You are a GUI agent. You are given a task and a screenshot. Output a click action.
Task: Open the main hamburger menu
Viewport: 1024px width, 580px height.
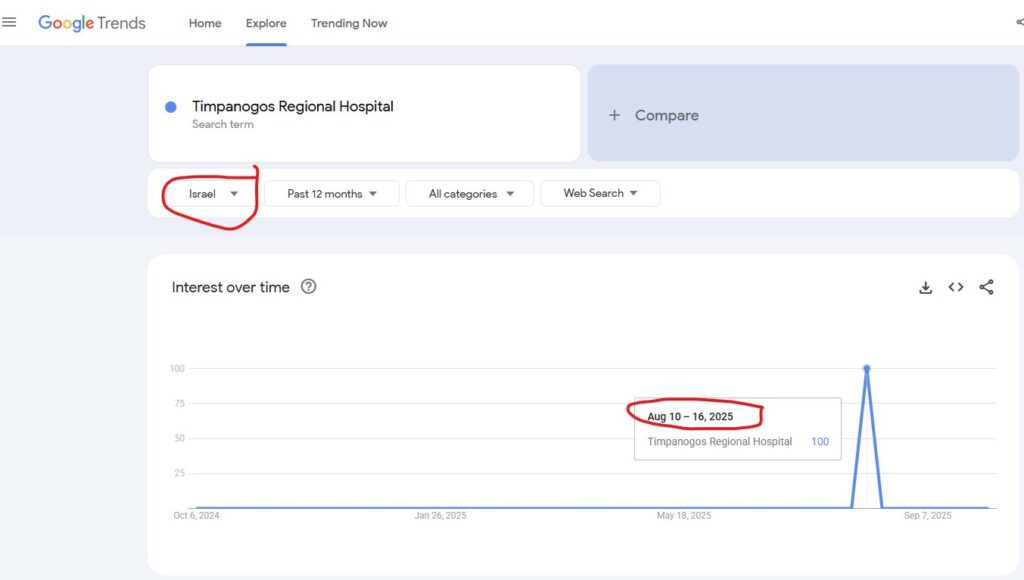[x=10, y=23]
